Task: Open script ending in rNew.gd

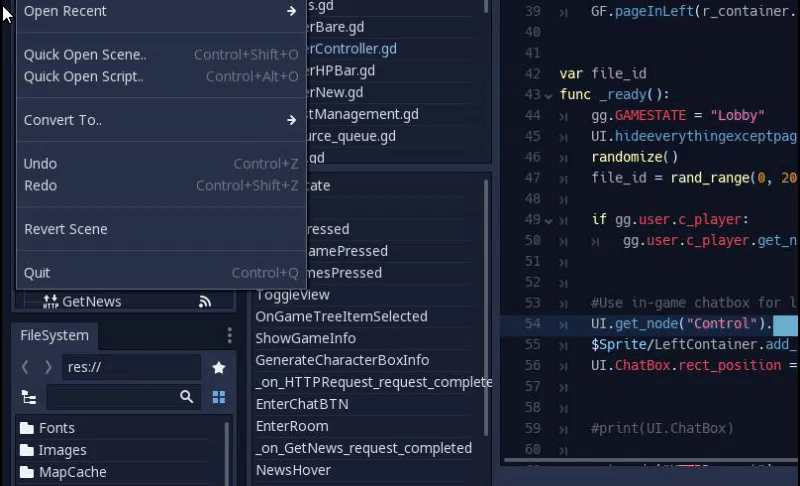Action: pos(335,93)
